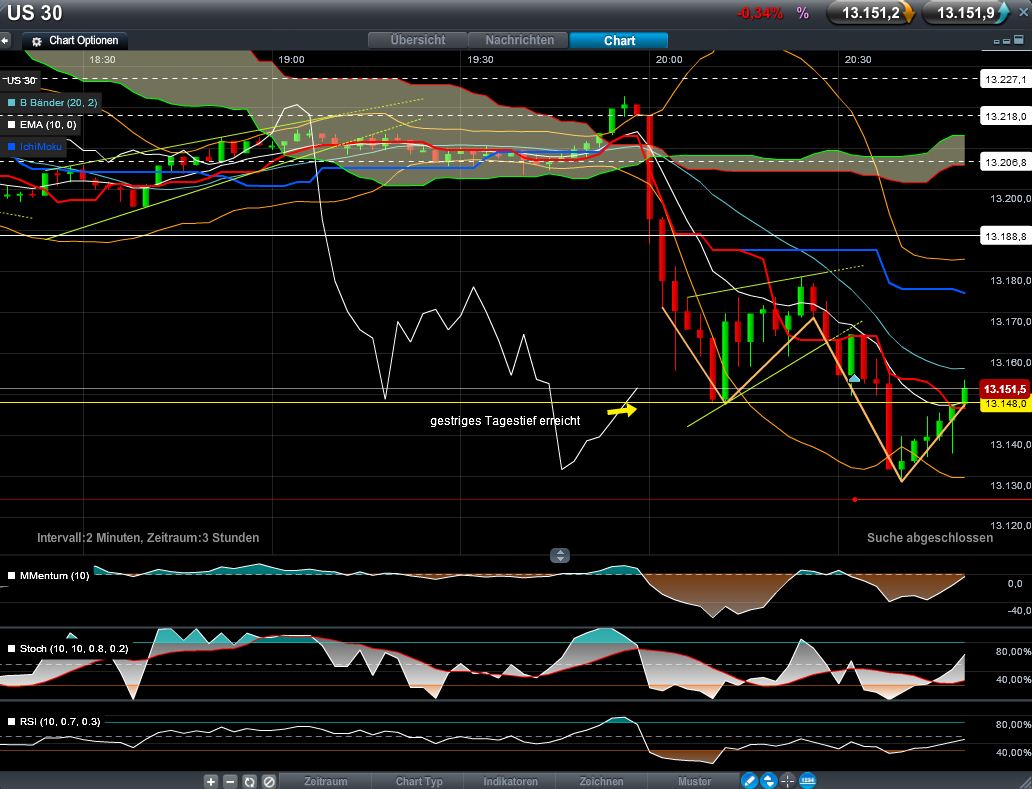Click the teal triangle marker in the Stoch panel

click(x=72, y=636)
